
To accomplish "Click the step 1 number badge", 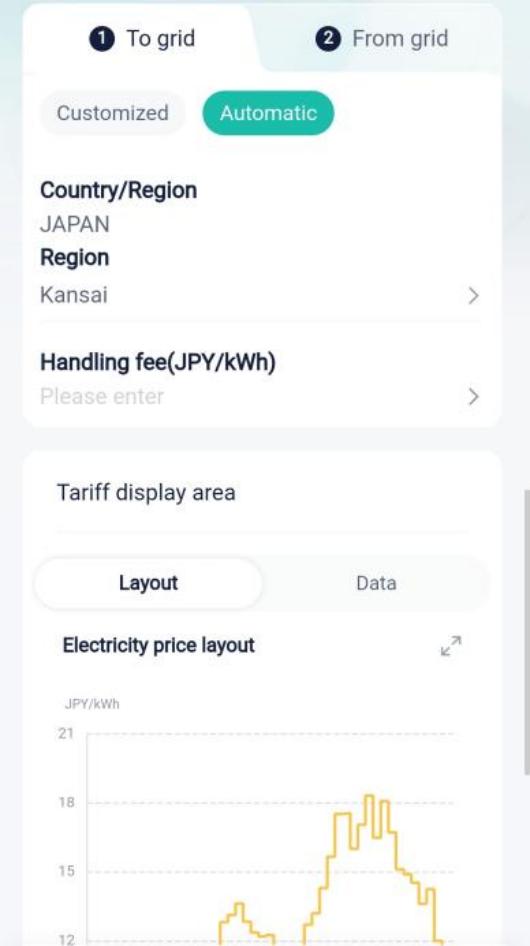I will point(103,39).
